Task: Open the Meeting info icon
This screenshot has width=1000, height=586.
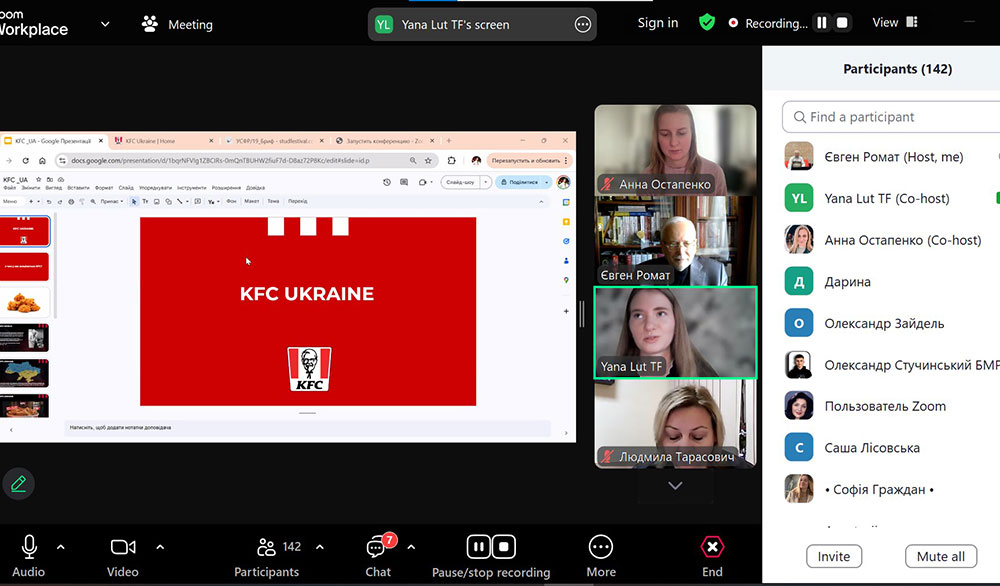Action: (x=150, y=24)
